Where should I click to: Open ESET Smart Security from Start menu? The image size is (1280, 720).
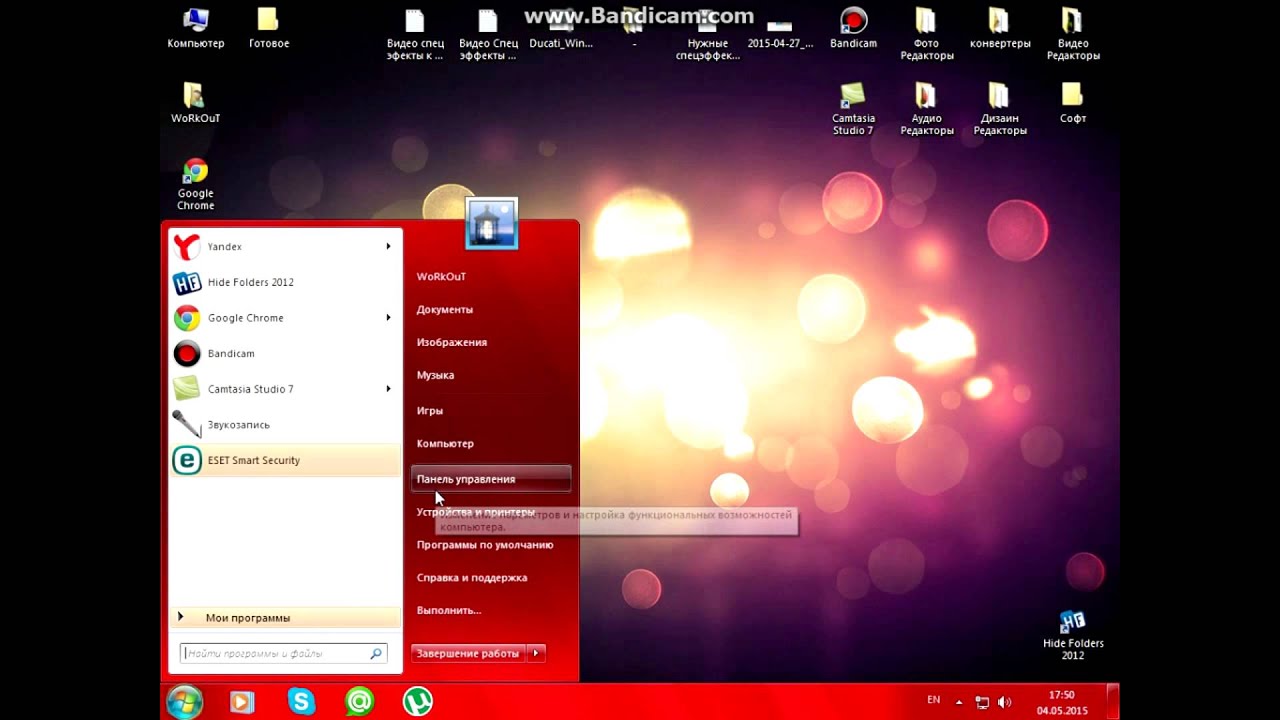(285, 460)
